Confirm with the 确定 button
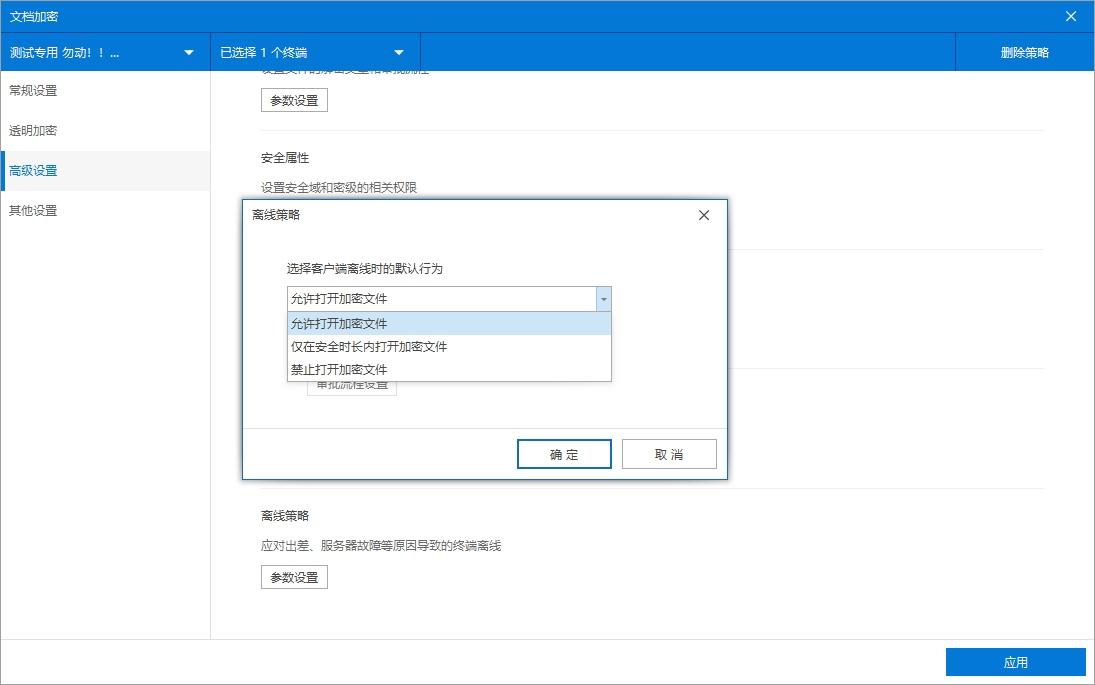Image resolution: width=1095 pixels, height=685 pixels. pos(564,453)
